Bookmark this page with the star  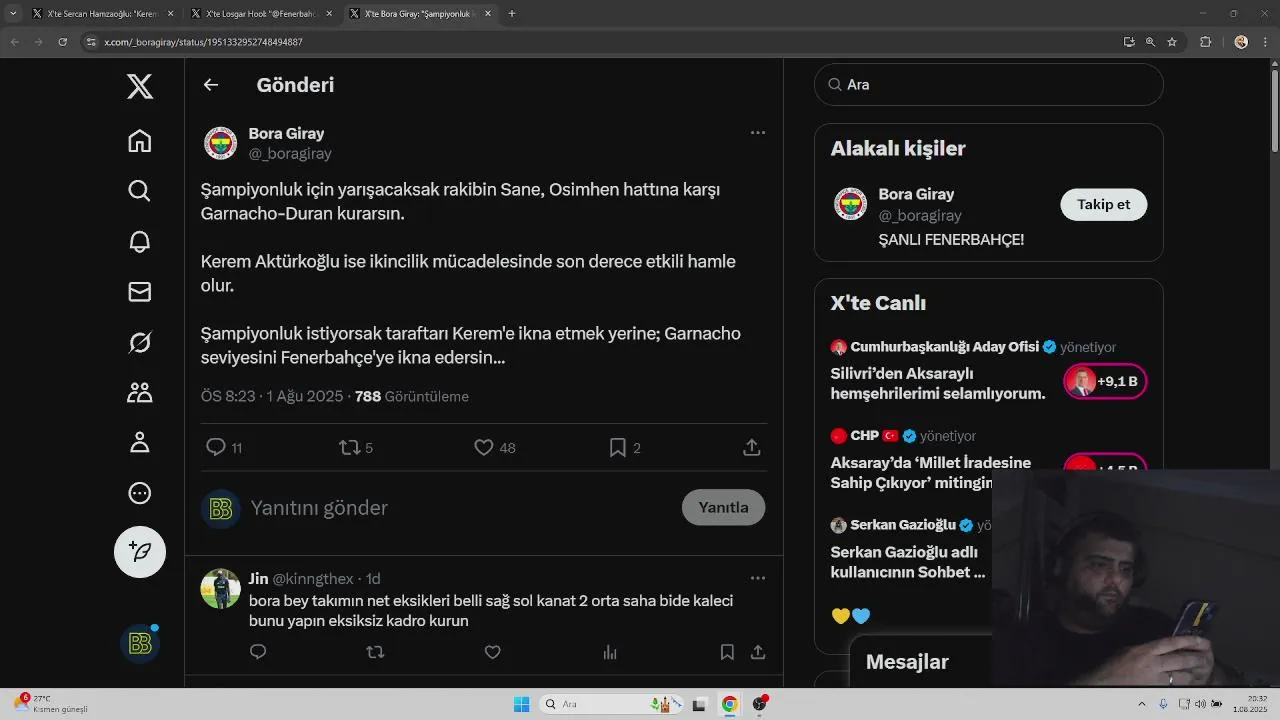(1172, 42)
